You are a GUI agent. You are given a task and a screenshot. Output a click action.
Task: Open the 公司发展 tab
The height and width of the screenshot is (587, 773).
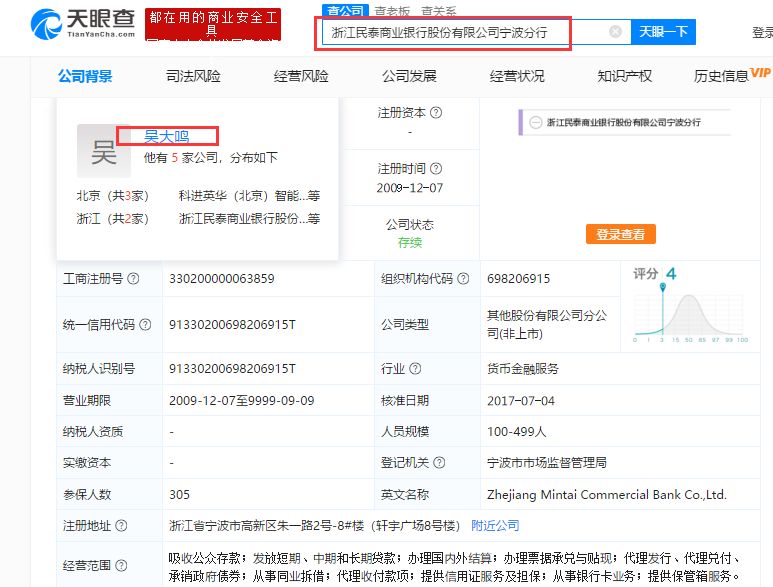click(409, 76)
